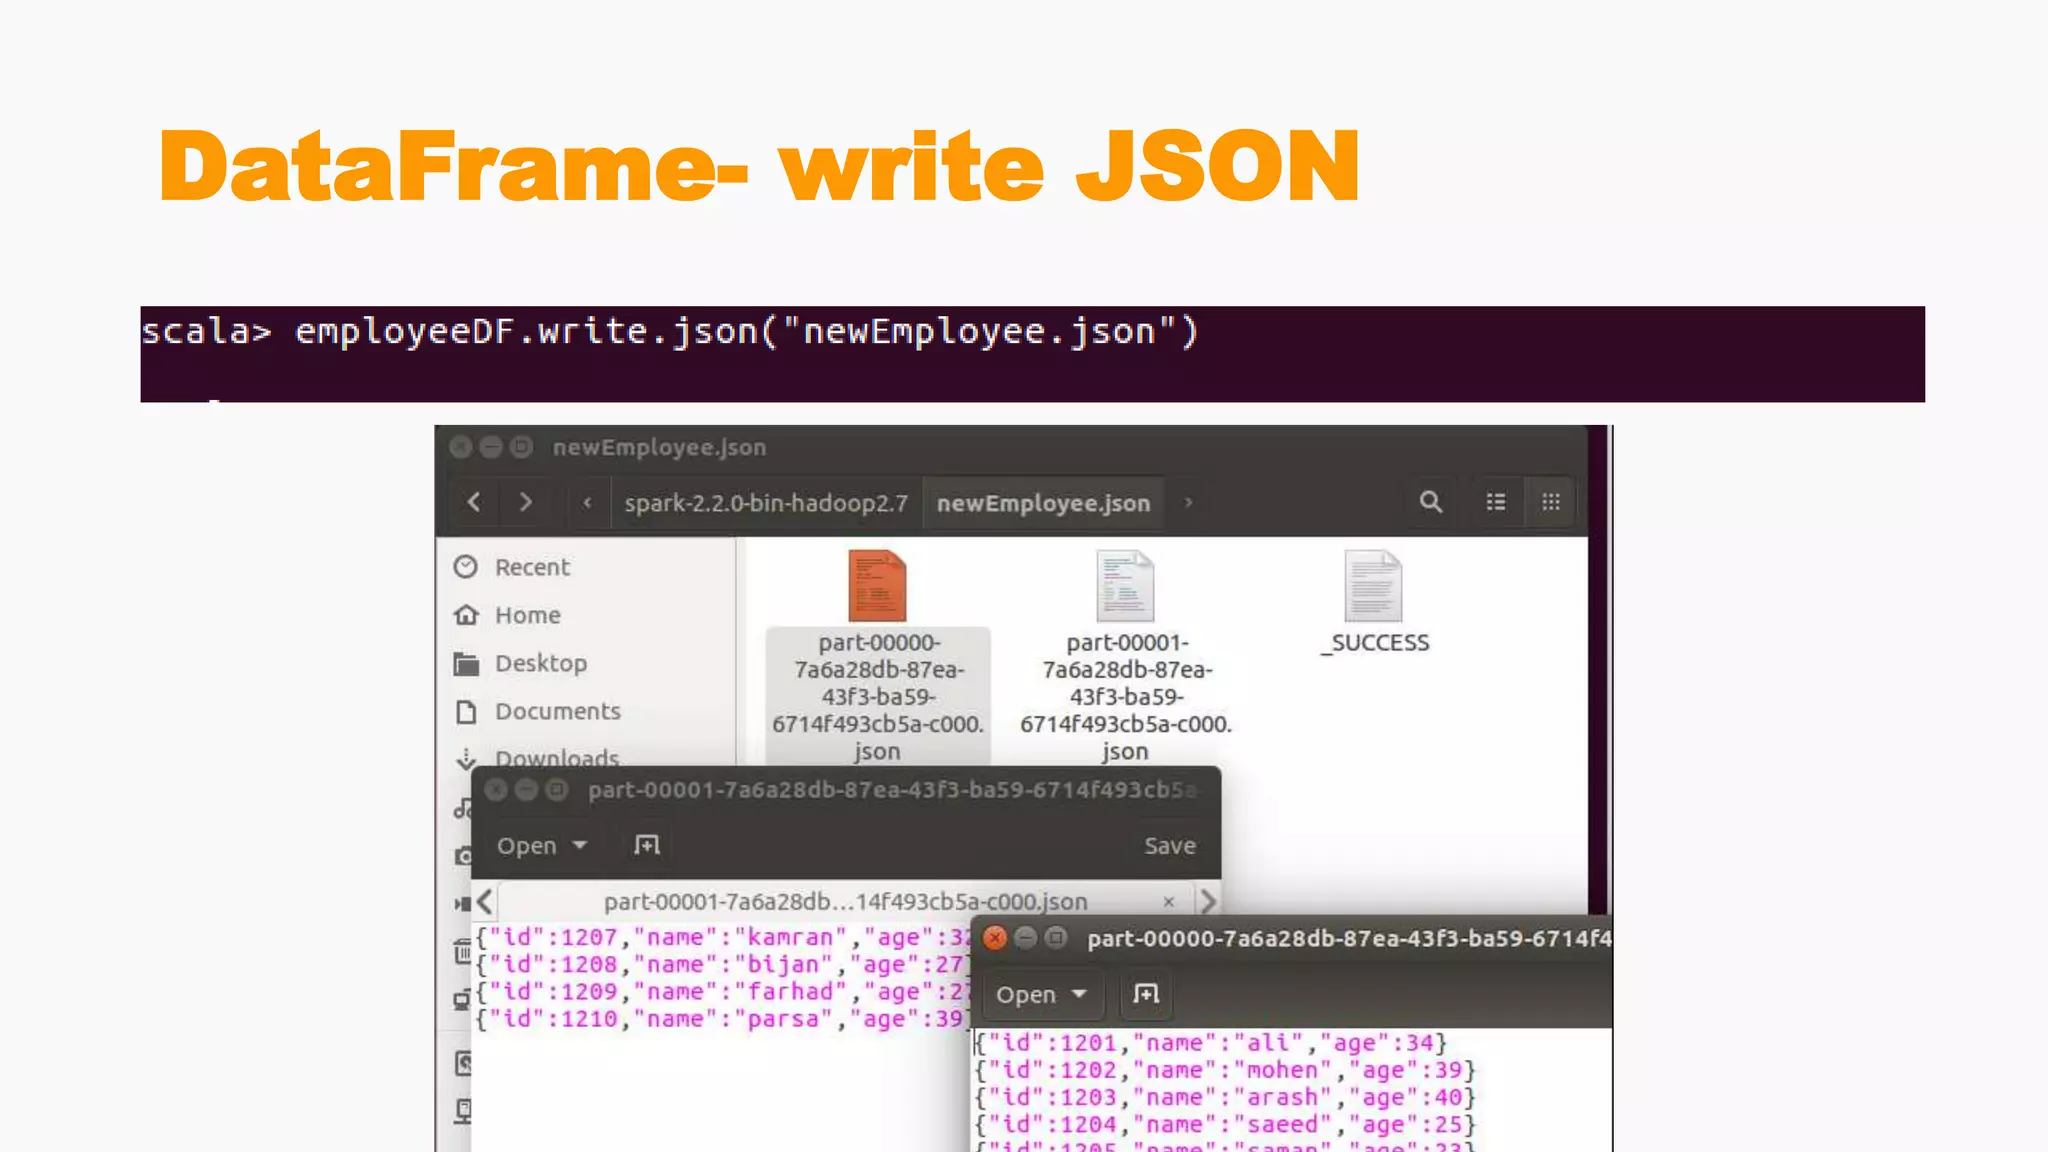The width and height of the screenshot is (2048, 1152).
Task: Close the part-00001 document tab
Action: pyautogui.click(x=1169, y=902)
